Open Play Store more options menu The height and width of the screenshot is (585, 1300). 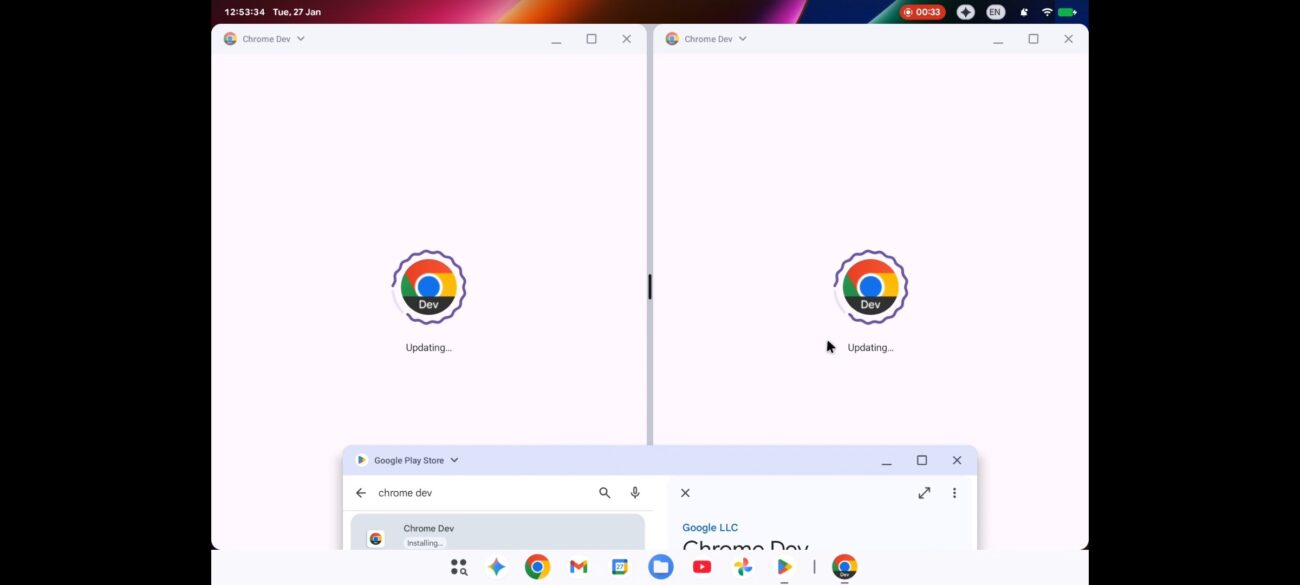(954, 493)
